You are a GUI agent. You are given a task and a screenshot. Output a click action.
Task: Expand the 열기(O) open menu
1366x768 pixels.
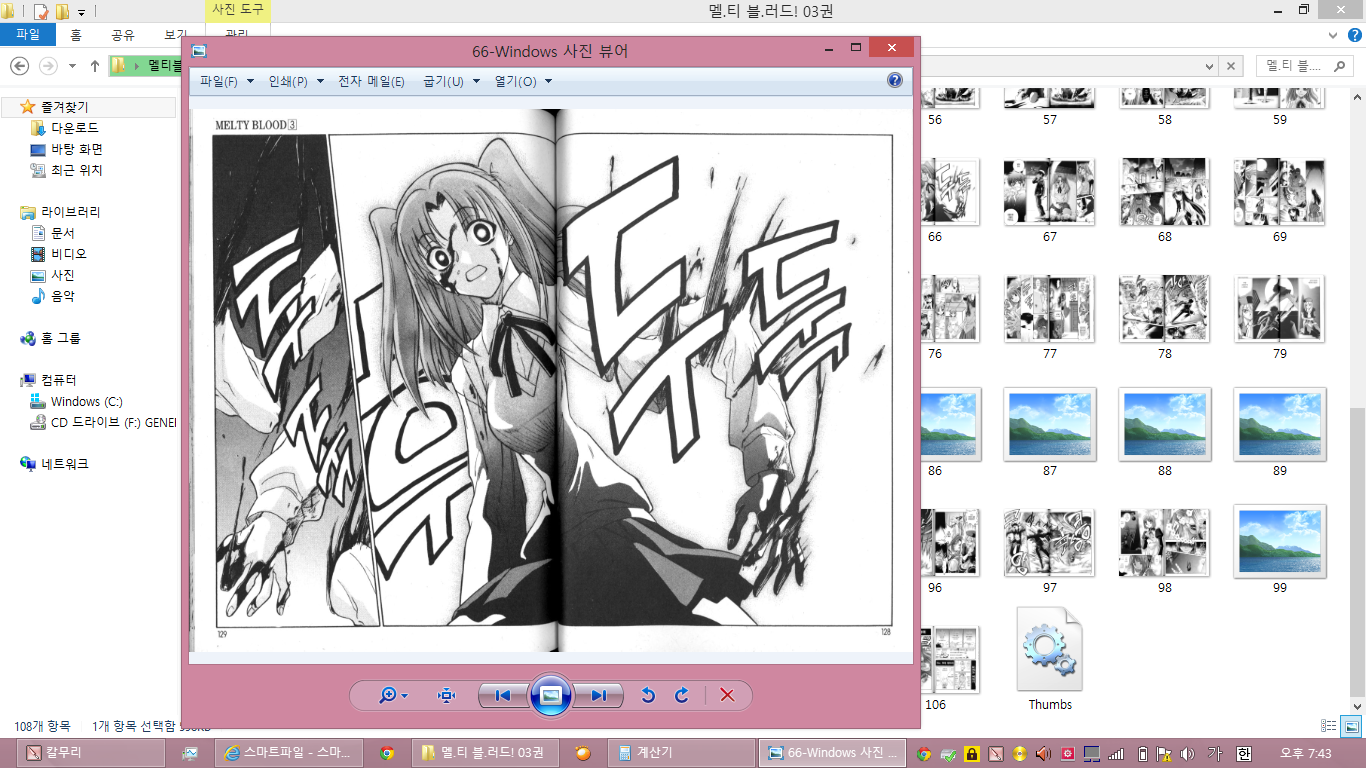pos(522,82)
